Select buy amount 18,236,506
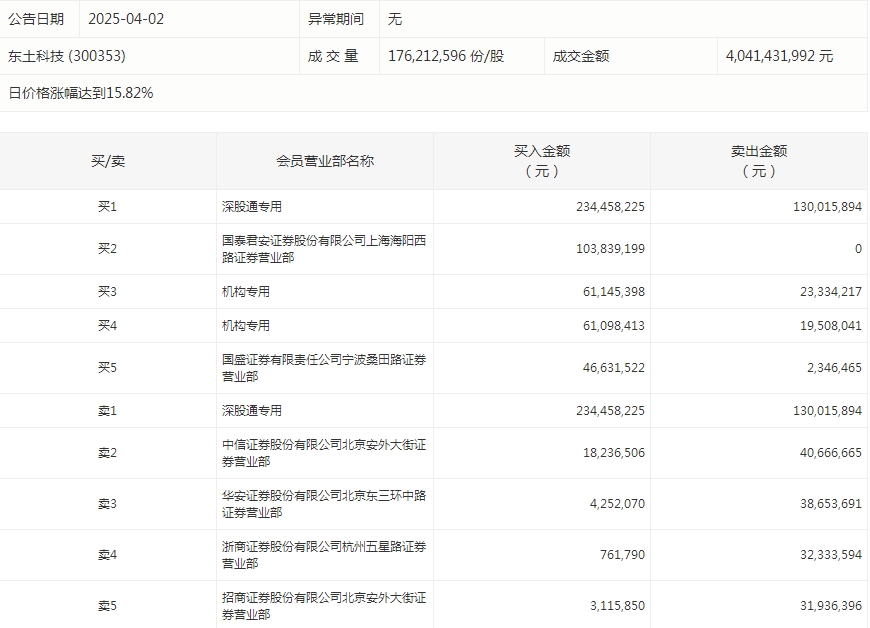 (x=614, y=453)
